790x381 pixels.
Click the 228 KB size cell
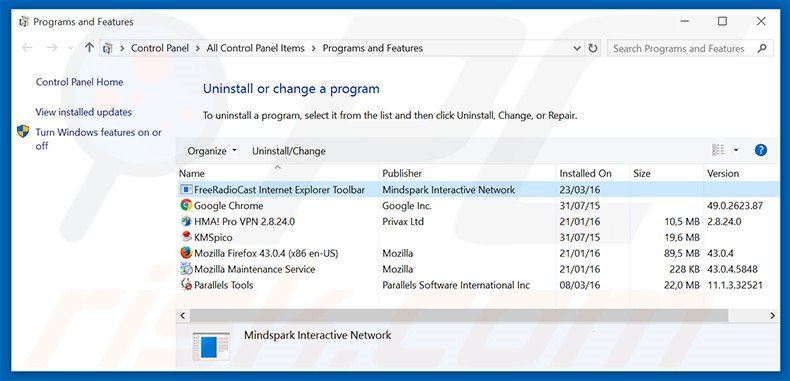pos(684,269)
